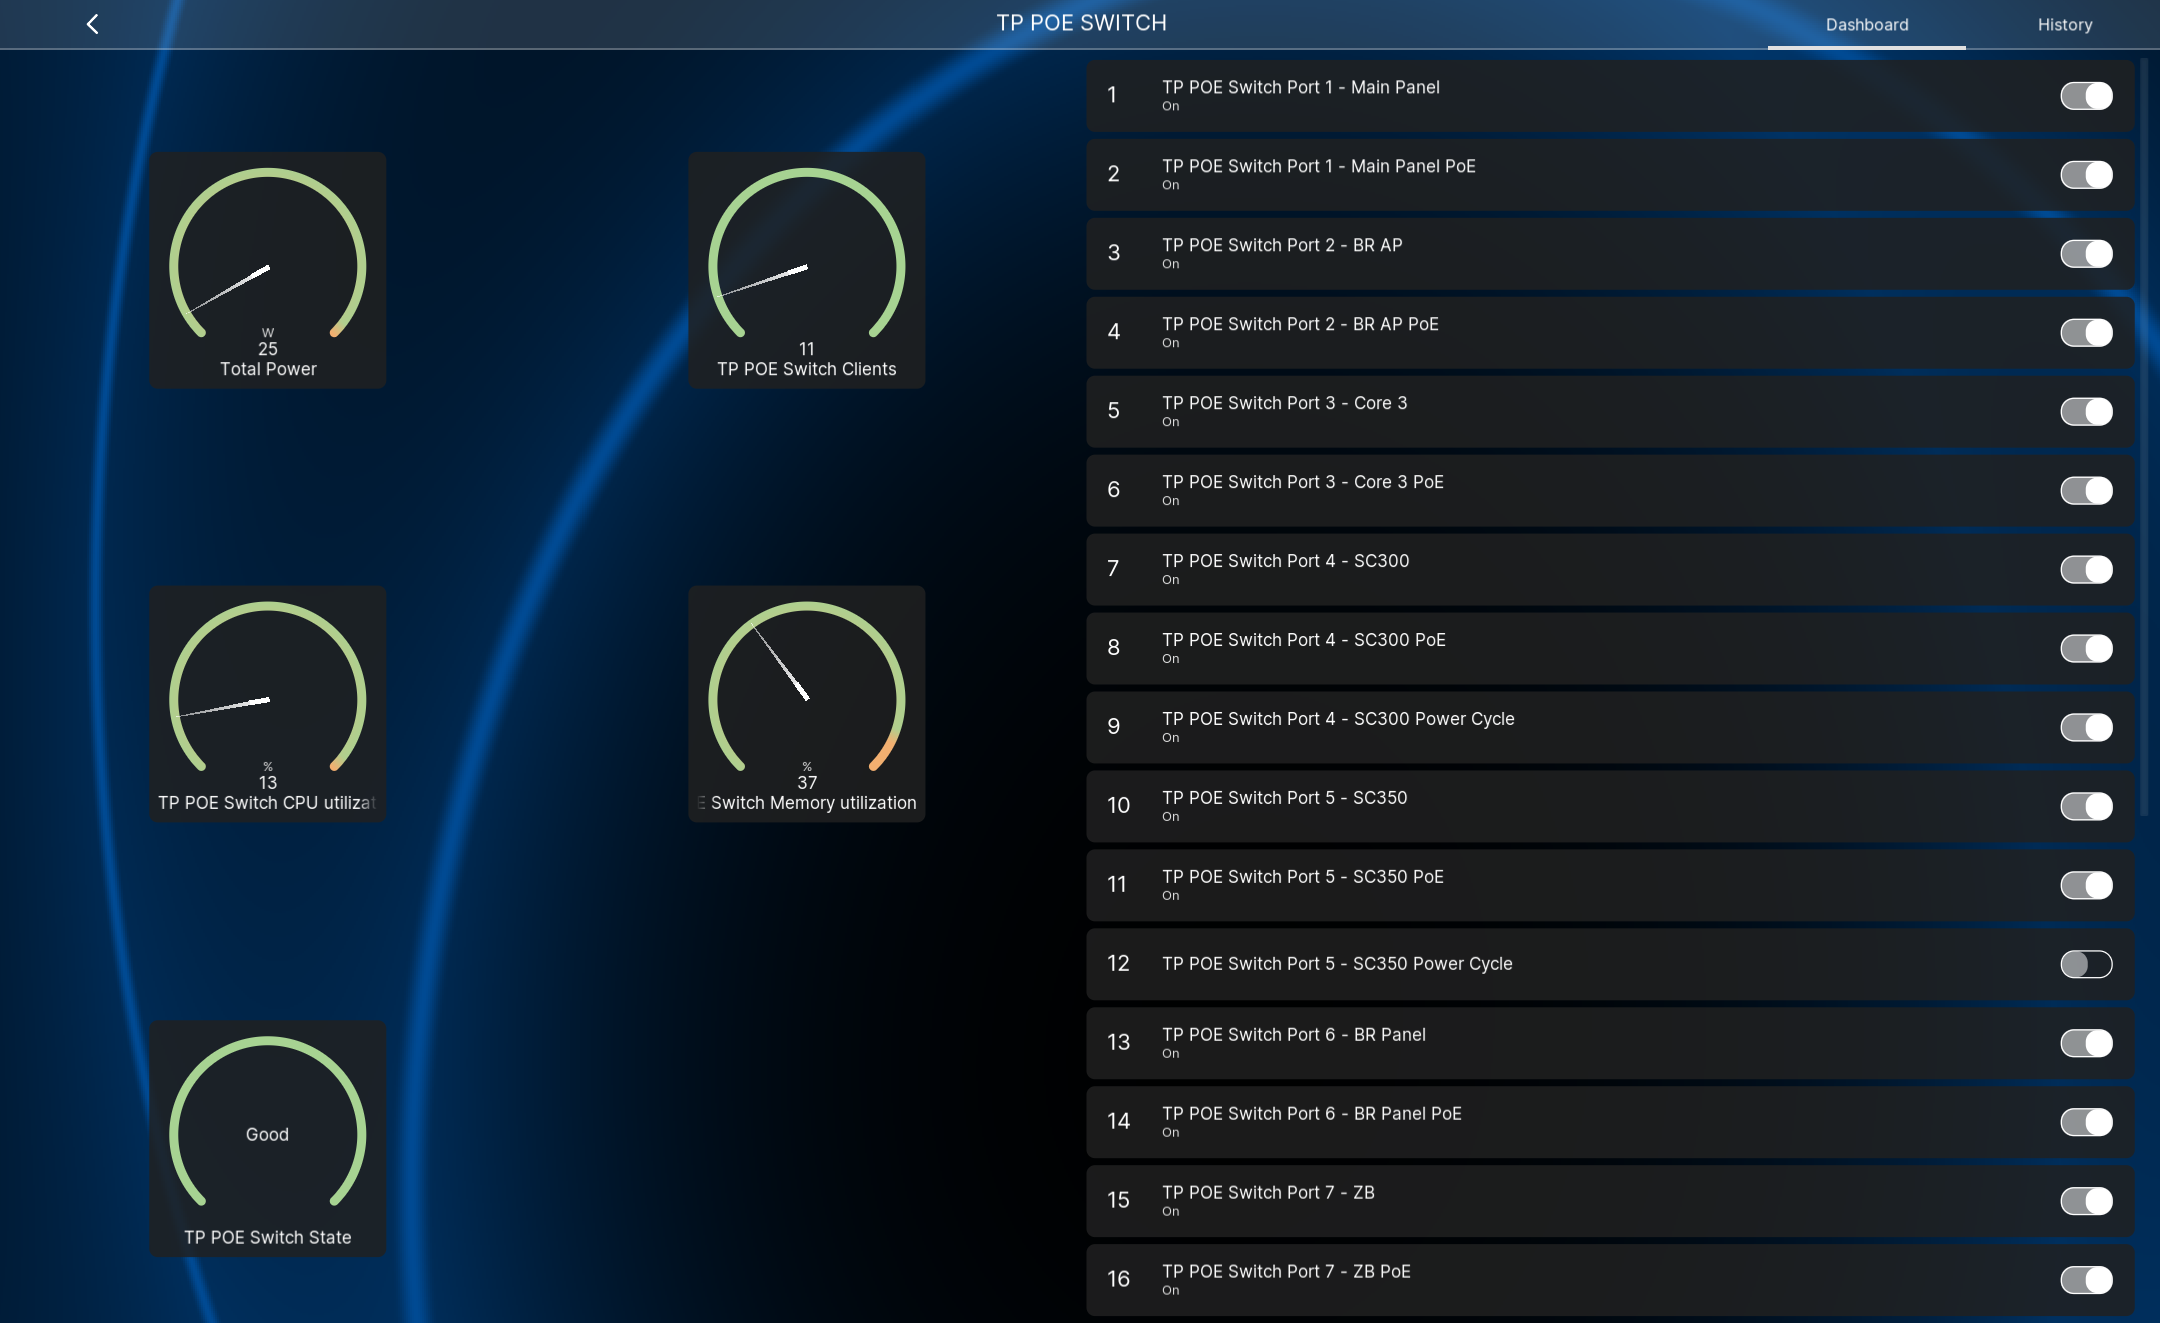This screenshot has width=2160, height=1323.
Task: Turn off Port 7 ZB PoE toggle
Action: [2086, 1280]
